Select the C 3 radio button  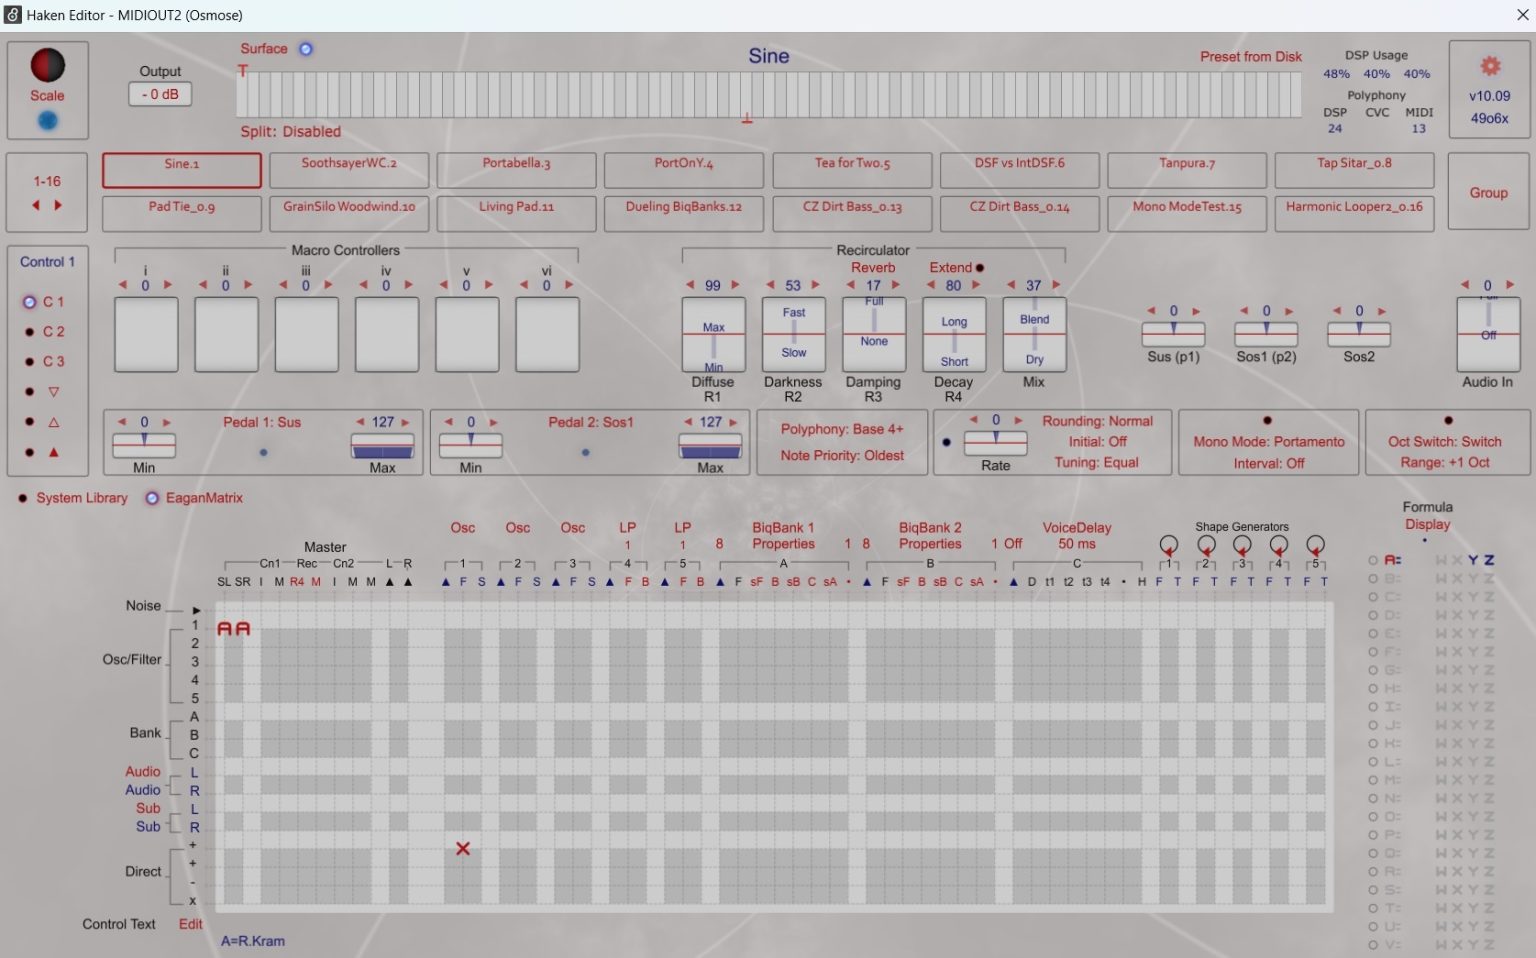pos(29,362)
